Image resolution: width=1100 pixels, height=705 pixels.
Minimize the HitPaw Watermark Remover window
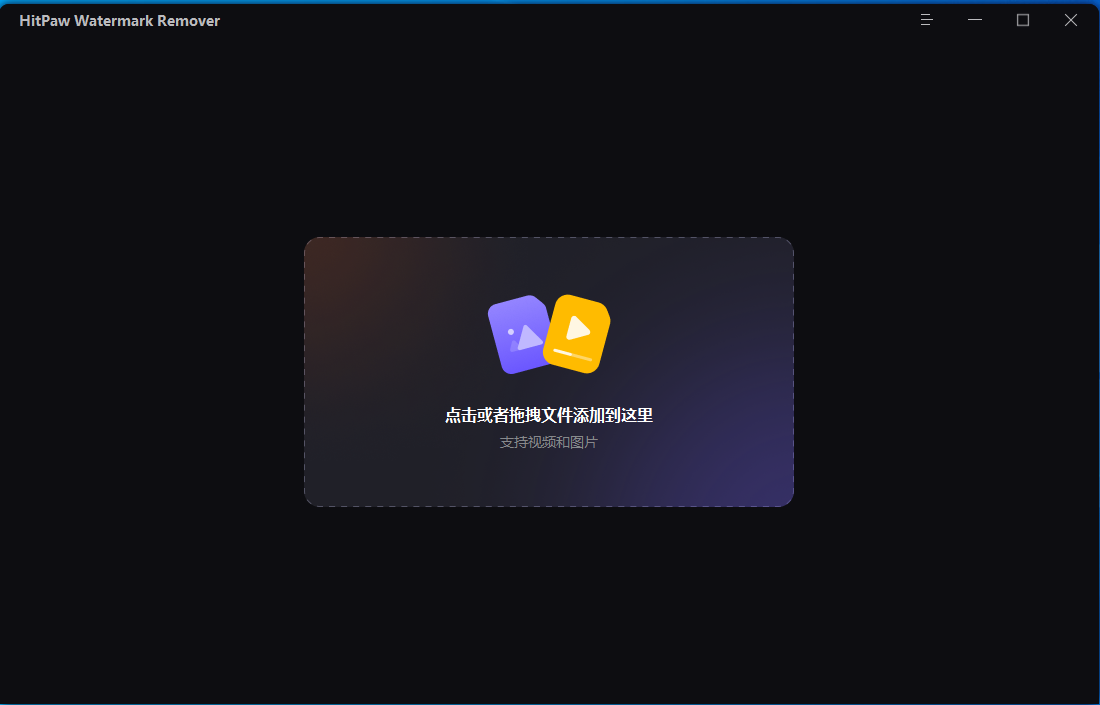(x=974, y=20)
